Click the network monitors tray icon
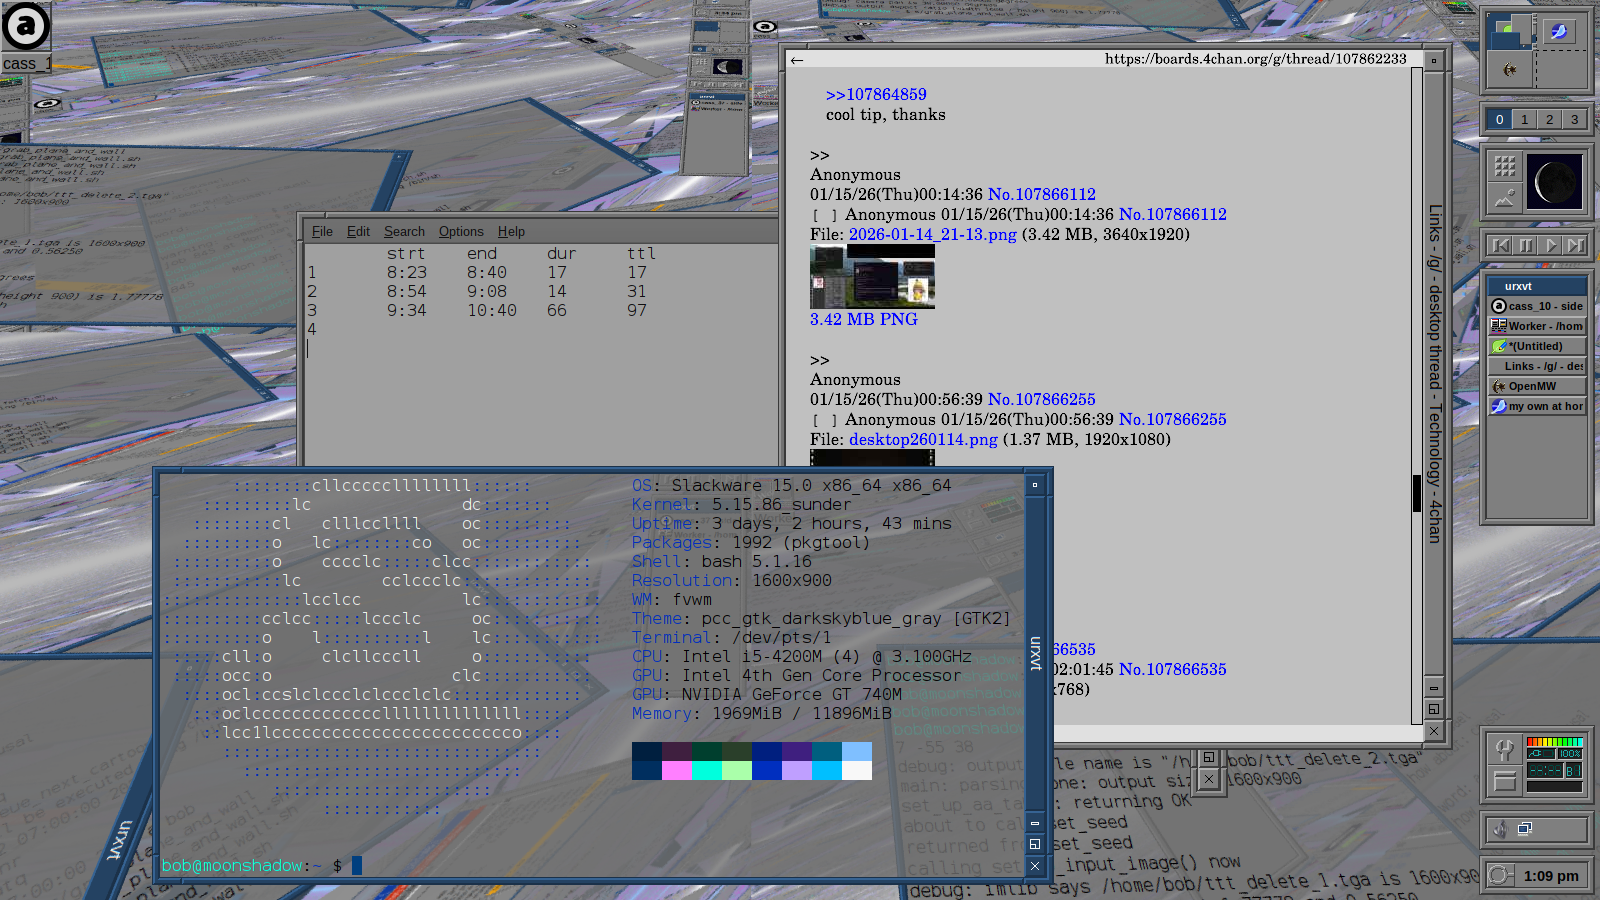The image size is (1600, 900). (1526, 829)
